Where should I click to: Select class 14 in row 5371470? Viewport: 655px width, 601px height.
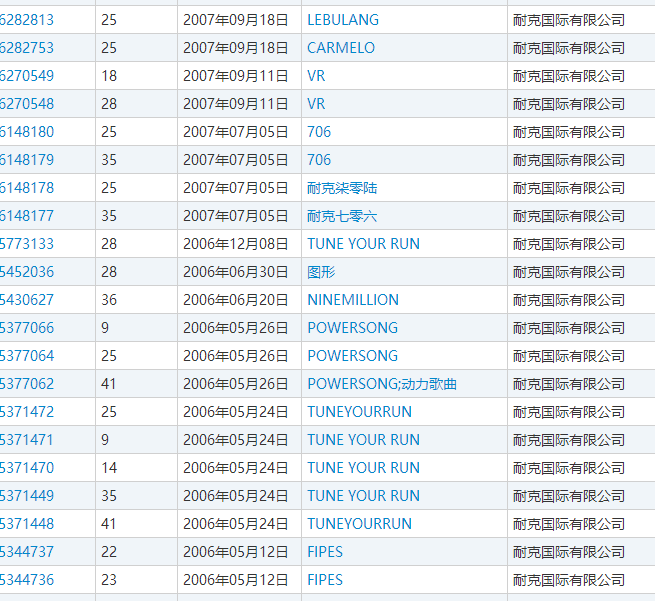click(109, 468)
